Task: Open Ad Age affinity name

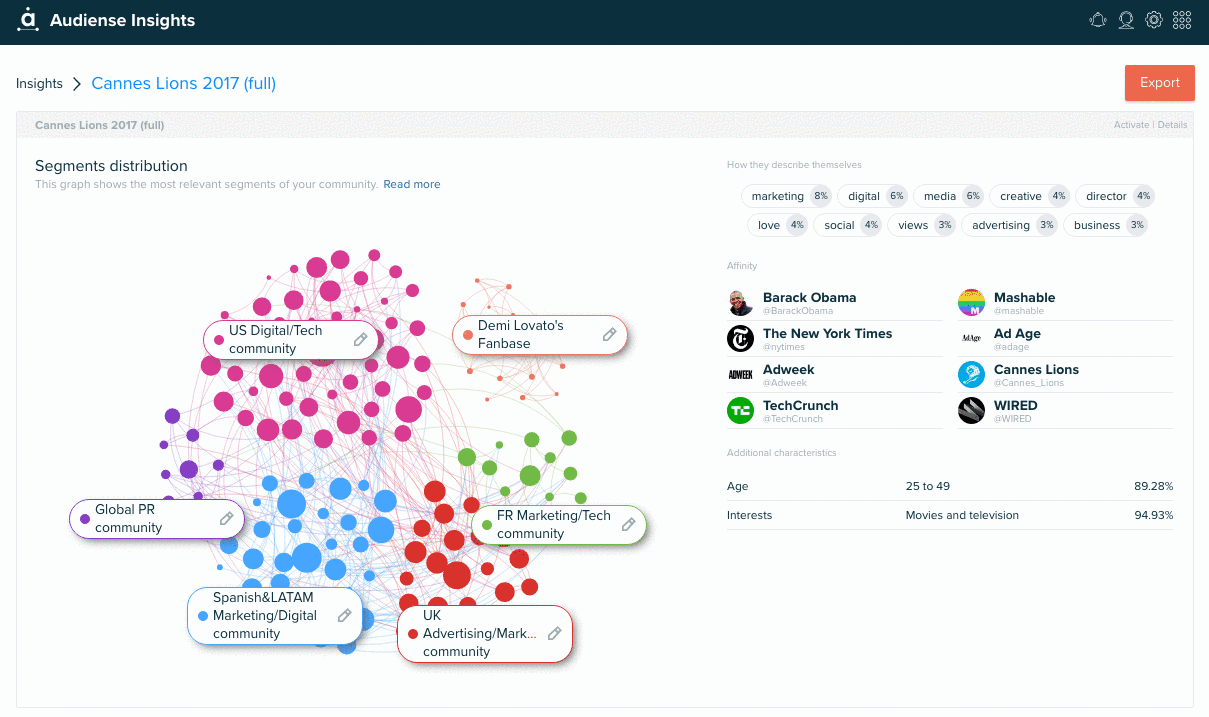Action: (x=1017, y=334)
